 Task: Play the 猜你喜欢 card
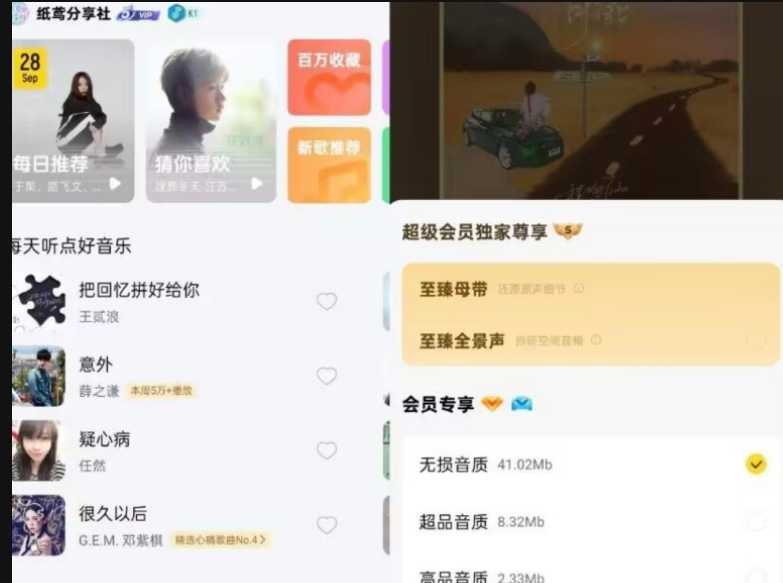point(257,184)
